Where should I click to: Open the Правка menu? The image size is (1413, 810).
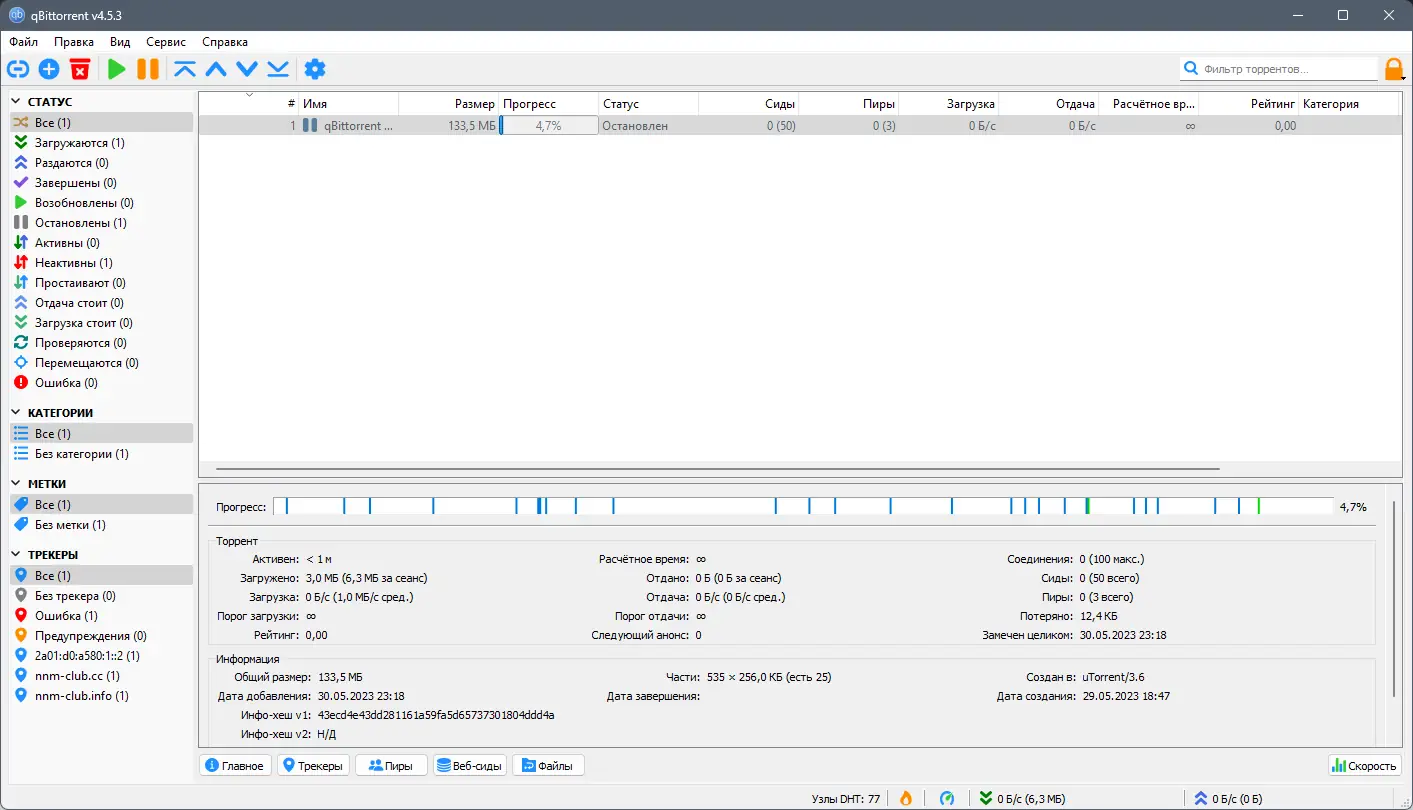pos(74,42)
